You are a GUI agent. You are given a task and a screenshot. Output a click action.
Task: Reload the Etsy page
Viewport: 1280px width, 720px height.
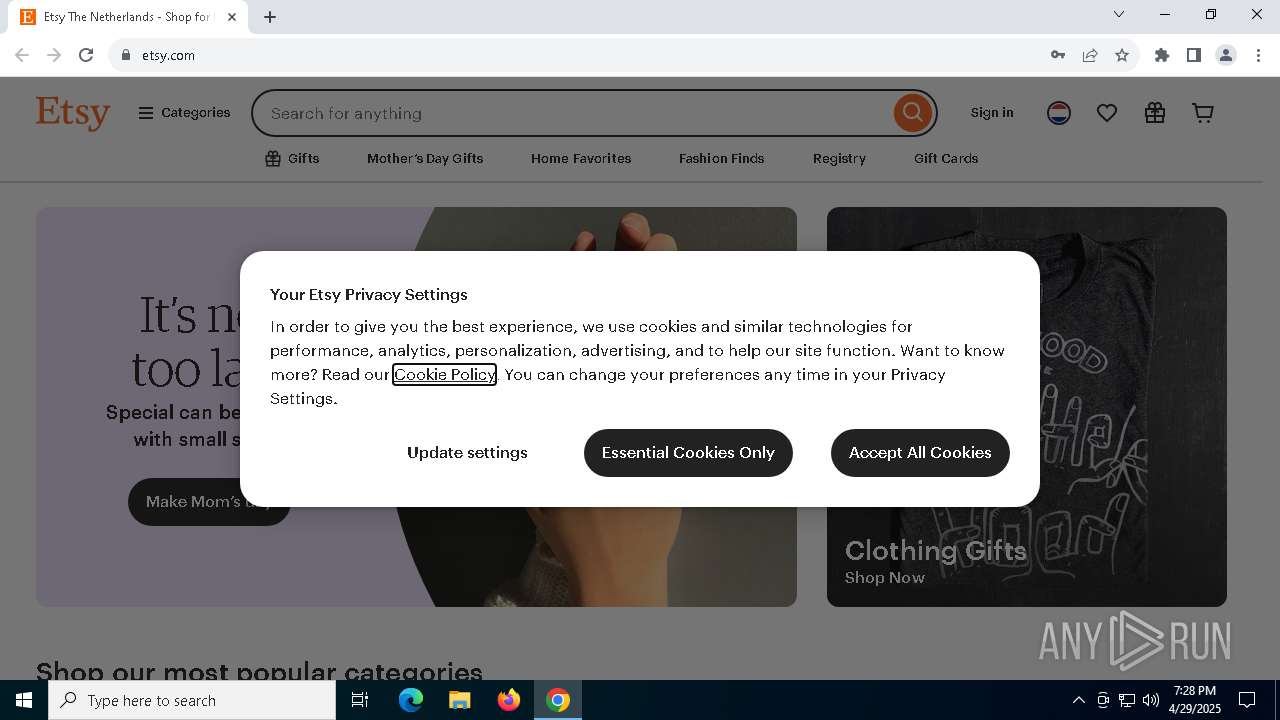click(86, 55)
